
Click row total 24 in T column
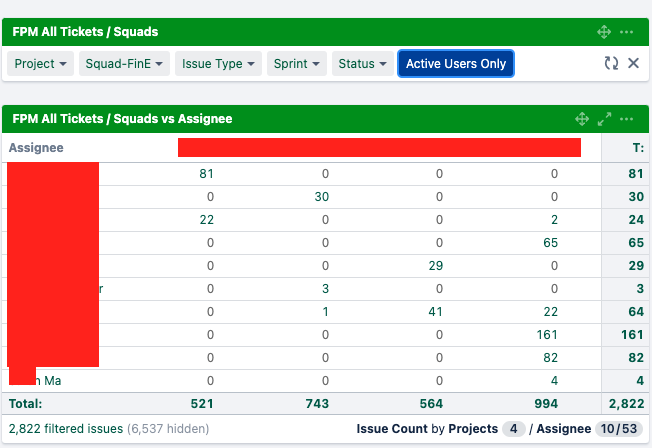tap(636, 220)
